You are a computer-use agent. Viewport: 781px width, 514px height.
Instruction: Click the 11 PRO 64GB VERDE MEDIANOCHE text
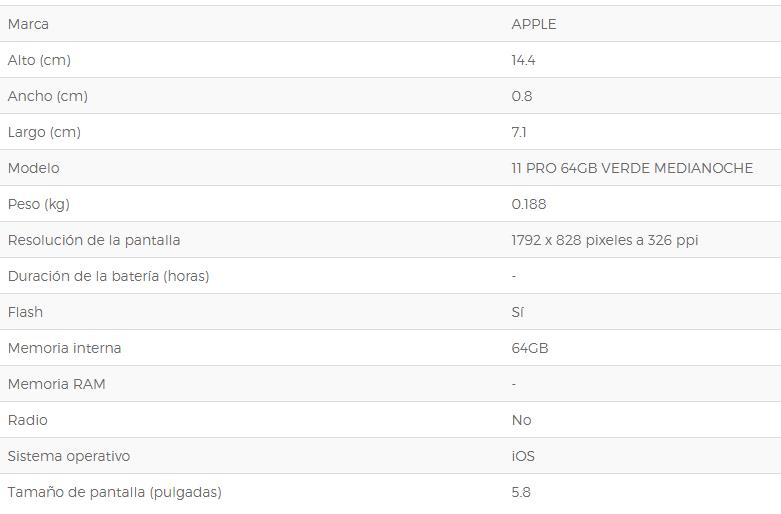click(632, 168)
